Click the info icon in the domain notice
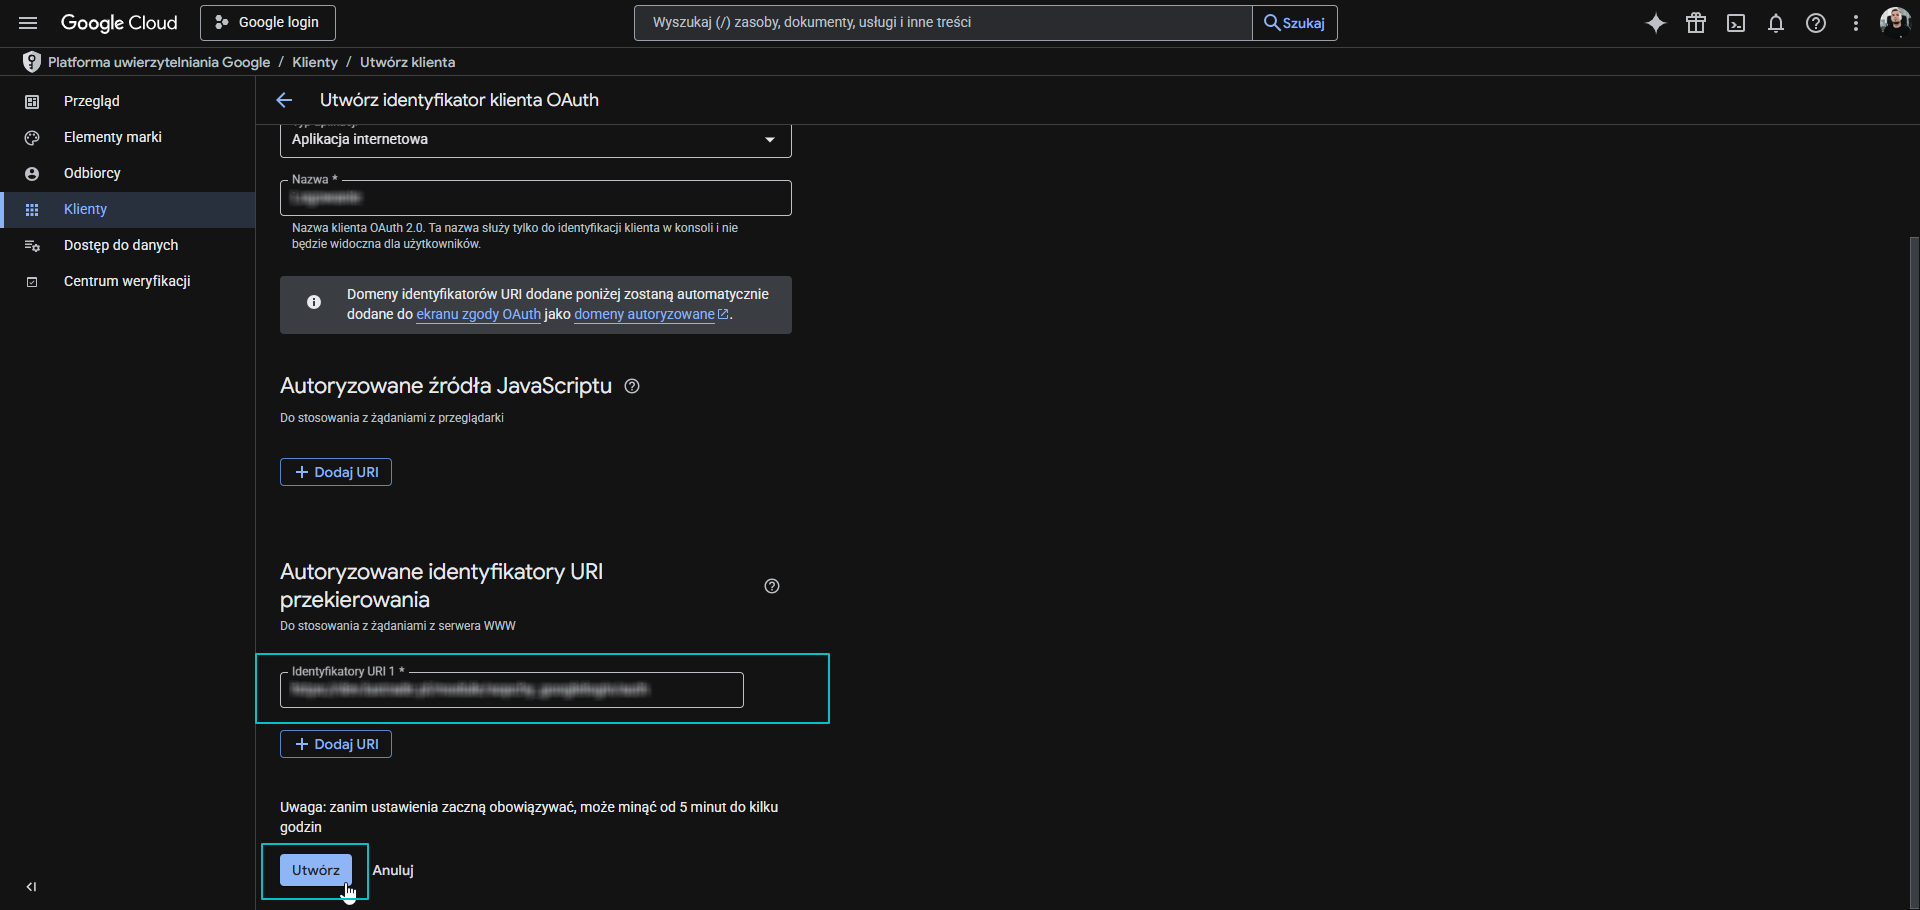1920x910 pixels. 313,302
